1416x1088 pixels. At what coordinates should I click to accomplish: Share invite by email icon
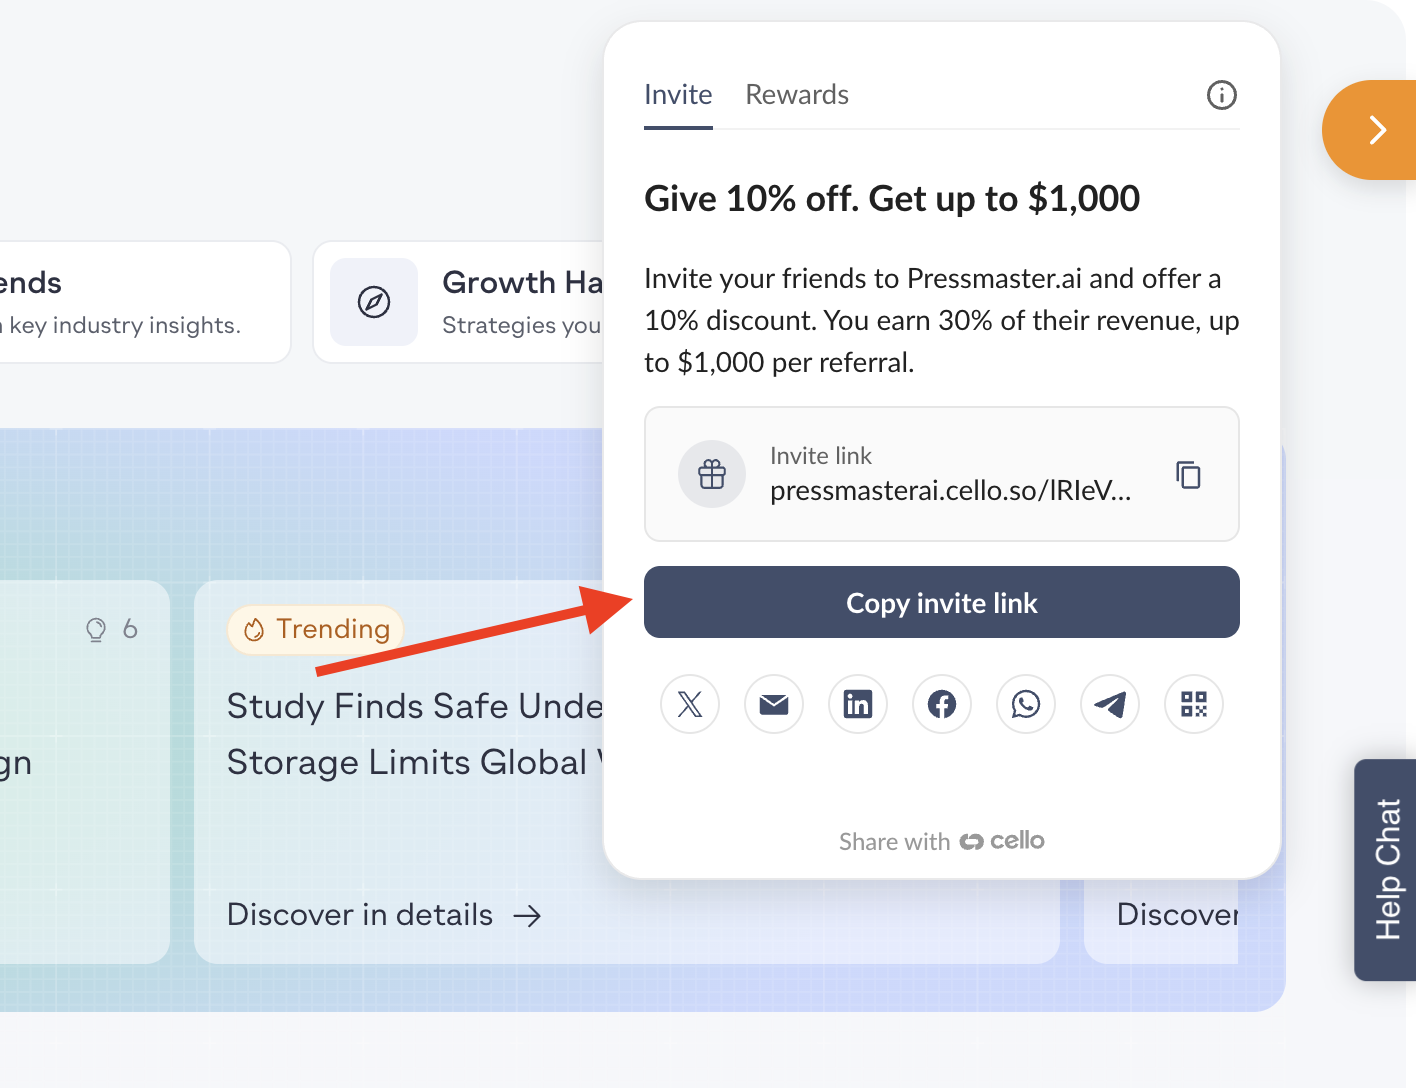click(774, 704)
